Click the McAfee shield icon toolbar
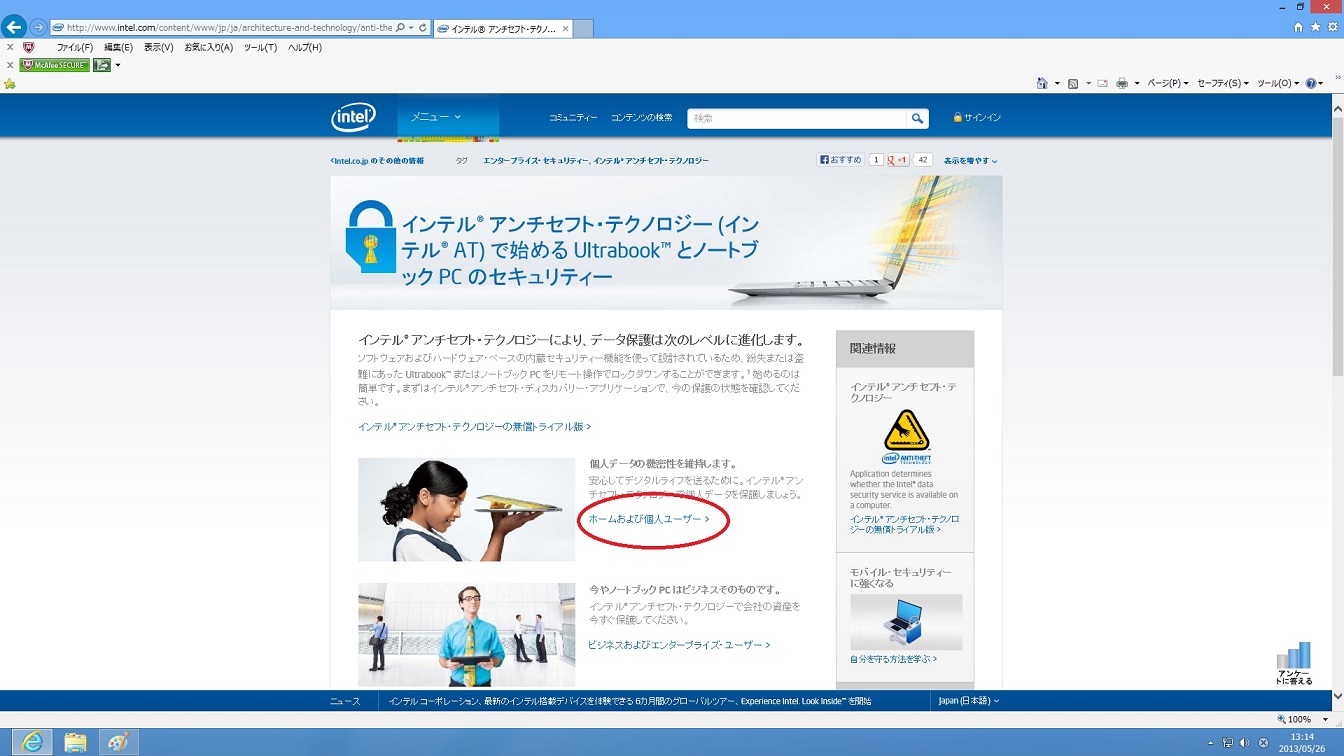Screen dimensions: 1344x756 point(28,47)
